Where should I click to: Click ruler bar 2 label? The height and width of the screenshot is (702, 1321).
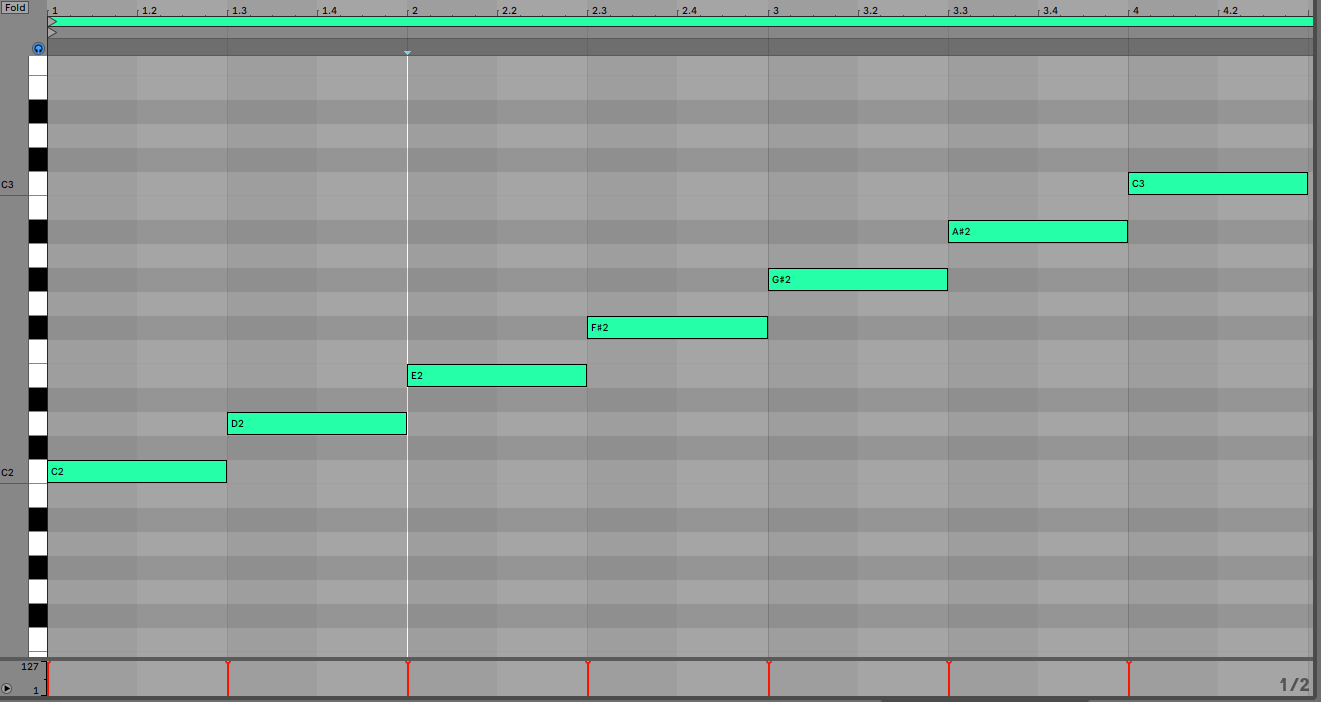tap(414, 10)
